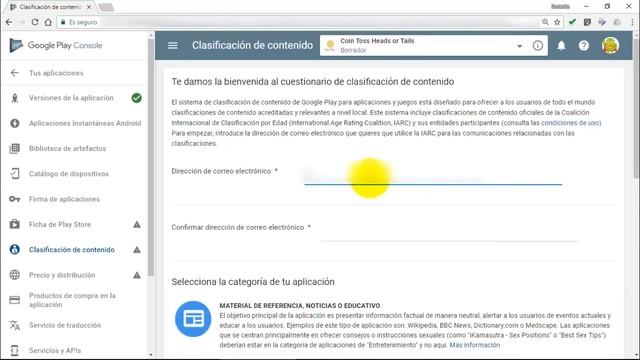Click the zoom magnifier in the address bar
The height and width of the screenshot is (360, 640).
pyautogui.click(x=545, y=22)
